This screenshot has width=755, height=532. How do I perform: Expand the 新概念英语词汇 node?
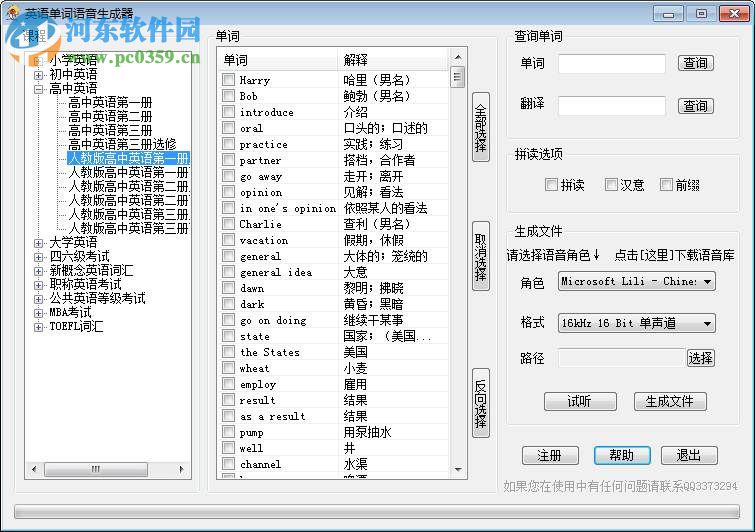point(39,271)
